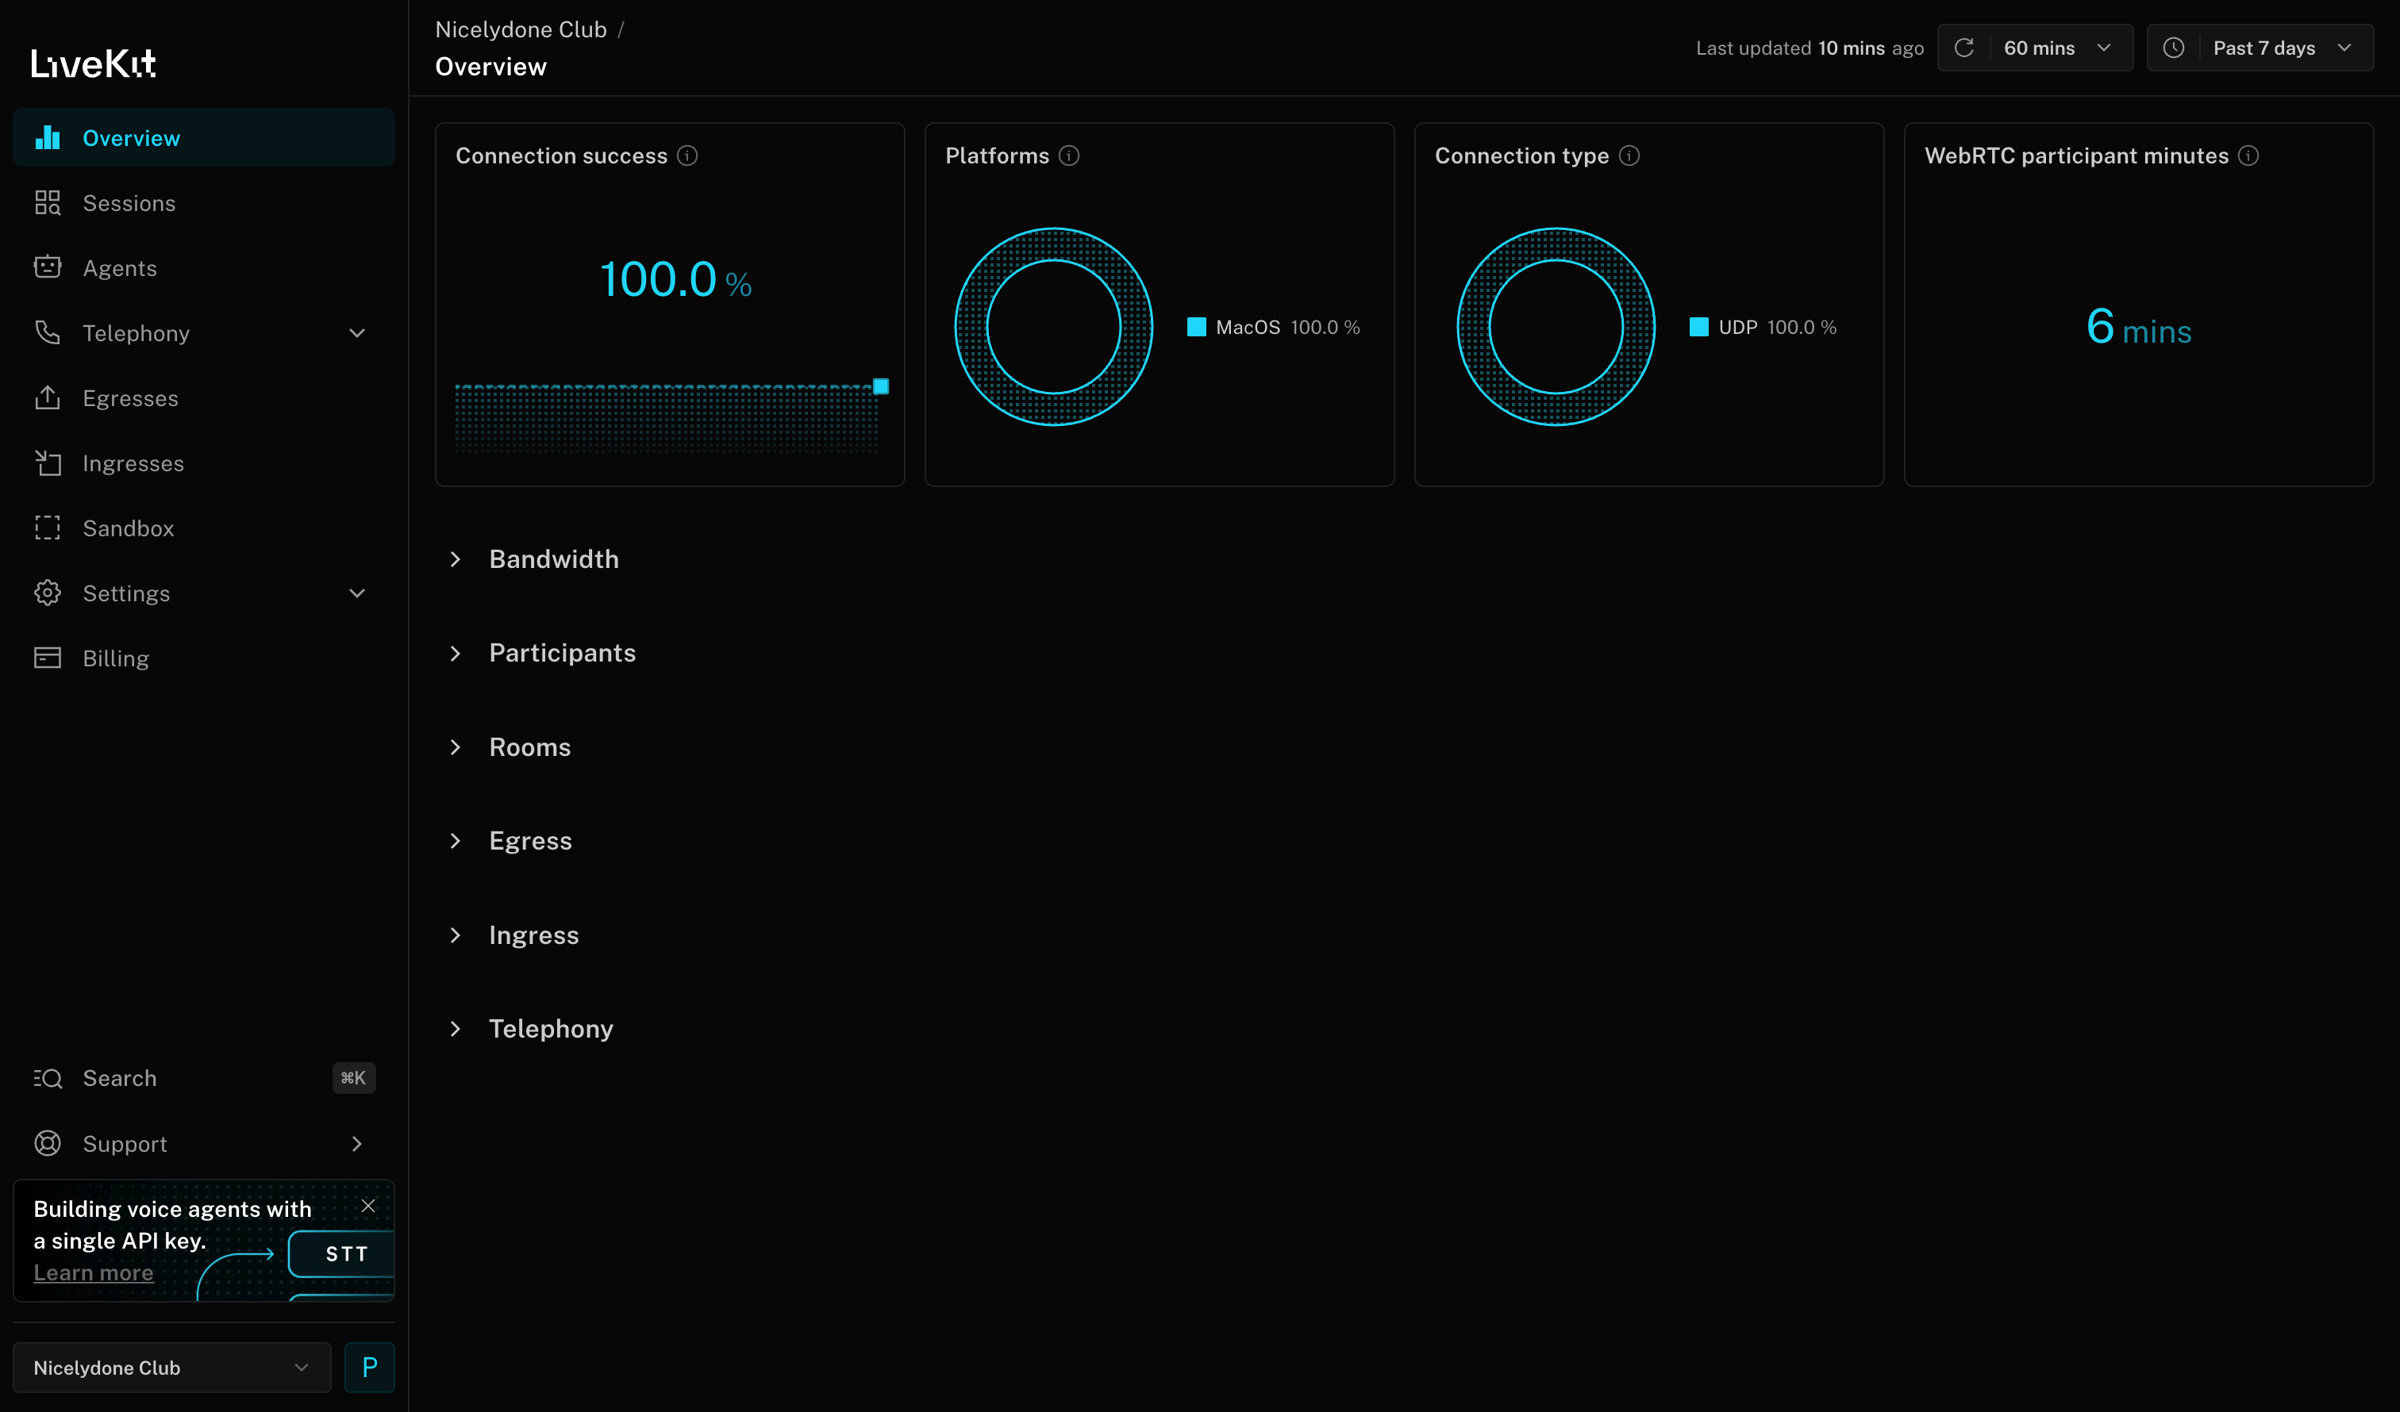The width and height of the screenshot is (2400, 1412).
Task: Go to Egresses page
Action: [204, 398]
